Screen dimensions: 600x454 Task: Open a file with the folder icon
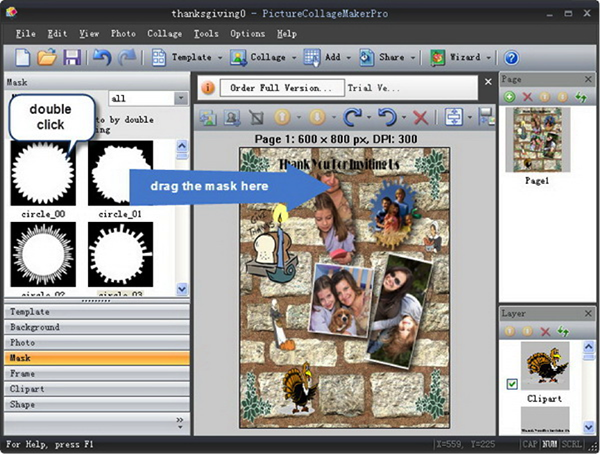(47, 58)
